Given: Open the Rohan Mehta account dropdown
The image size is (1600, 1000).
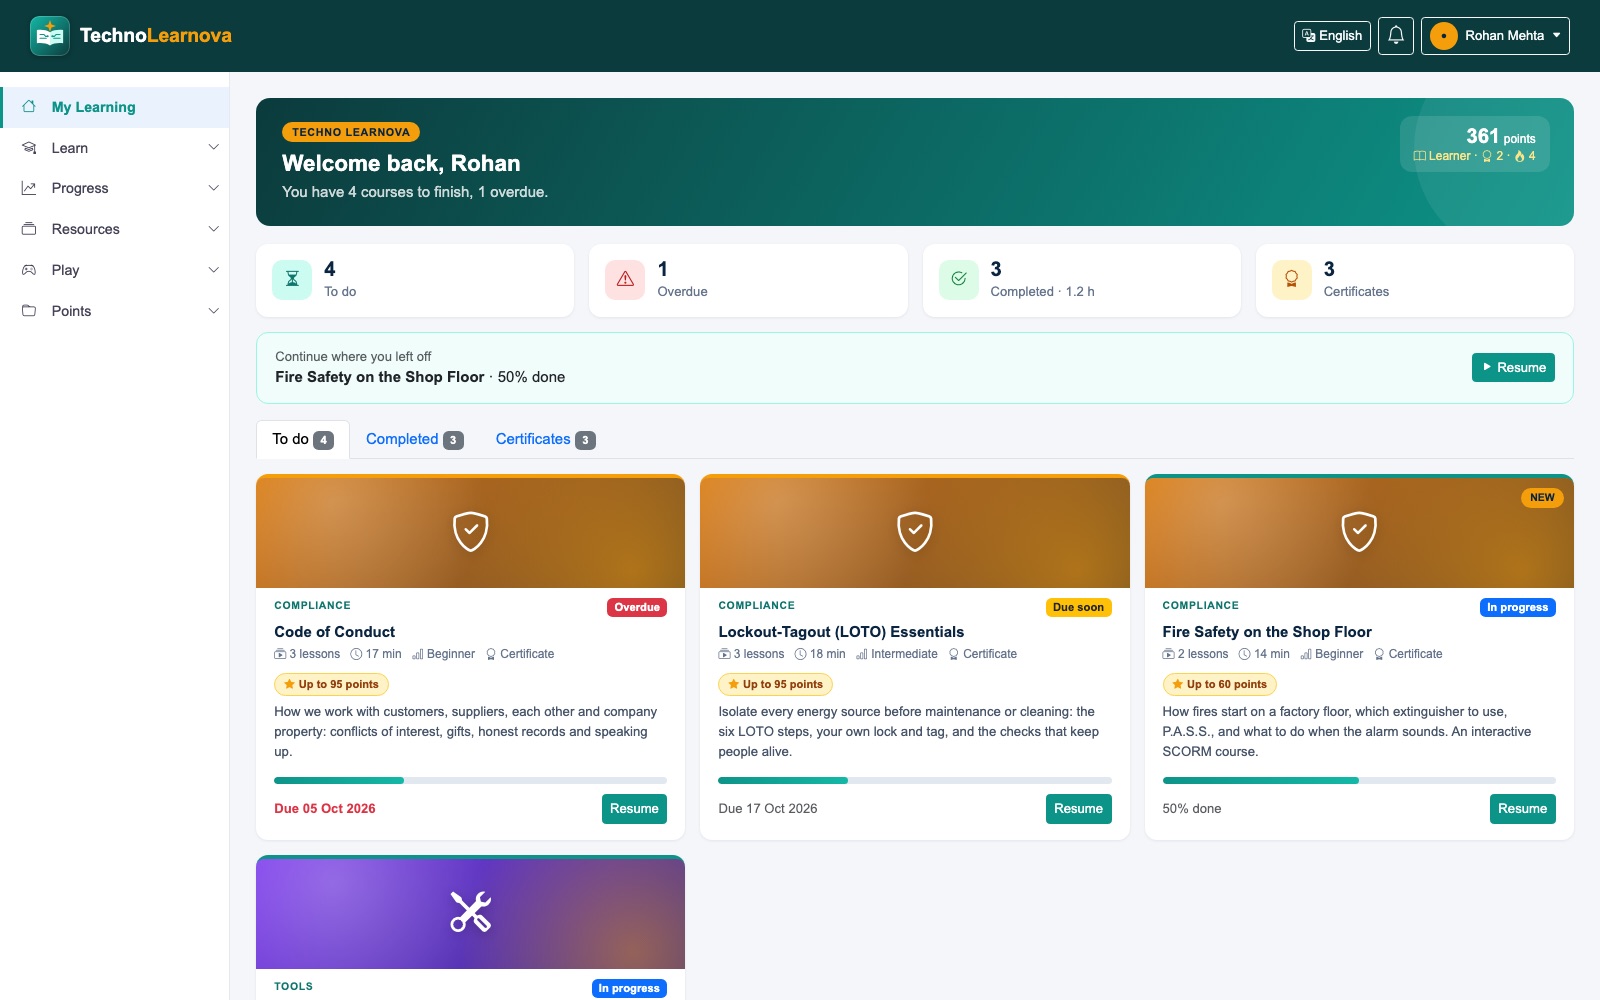Looking at the screenshot, I should (x=1495, y=36).
